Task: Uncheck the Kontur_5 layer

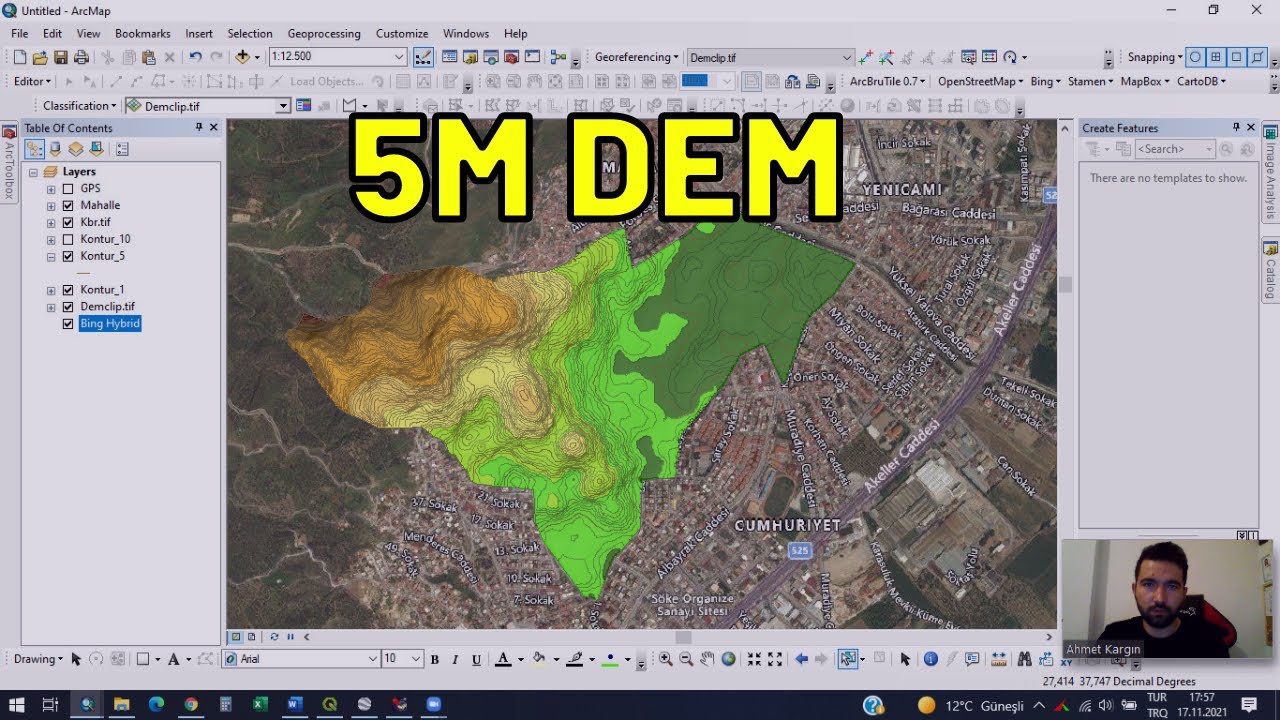Action: [x=68, y=256]
